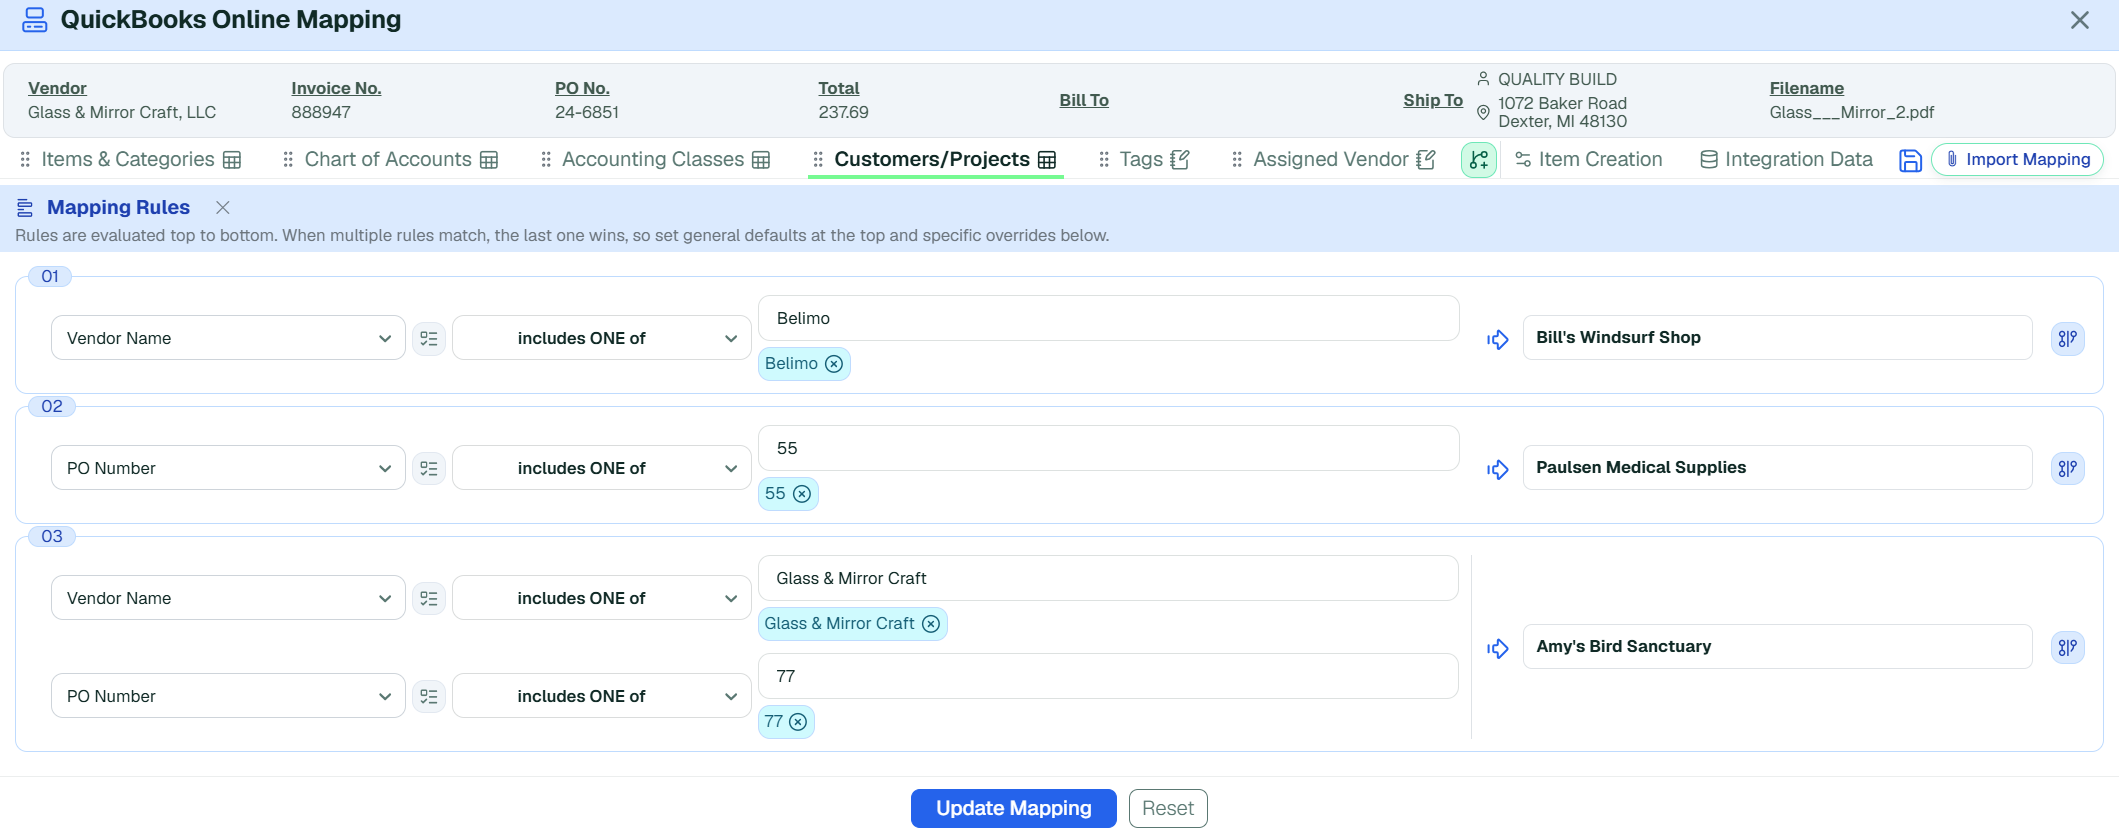Click the Amy's Bird Sanctuary target field
Viewport: 2119px width, 836px height.
1777,647
